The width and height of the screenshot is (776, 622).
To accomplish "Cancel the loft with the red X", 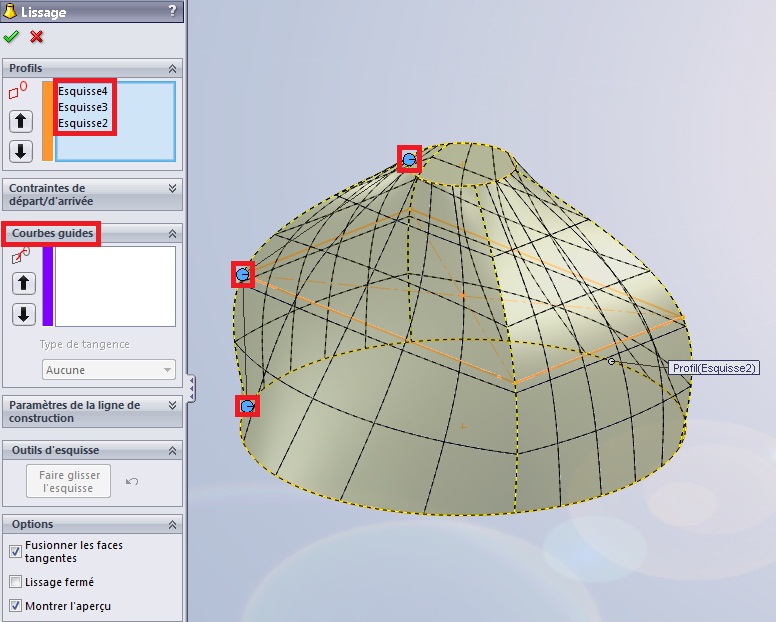I will [37, 37].
